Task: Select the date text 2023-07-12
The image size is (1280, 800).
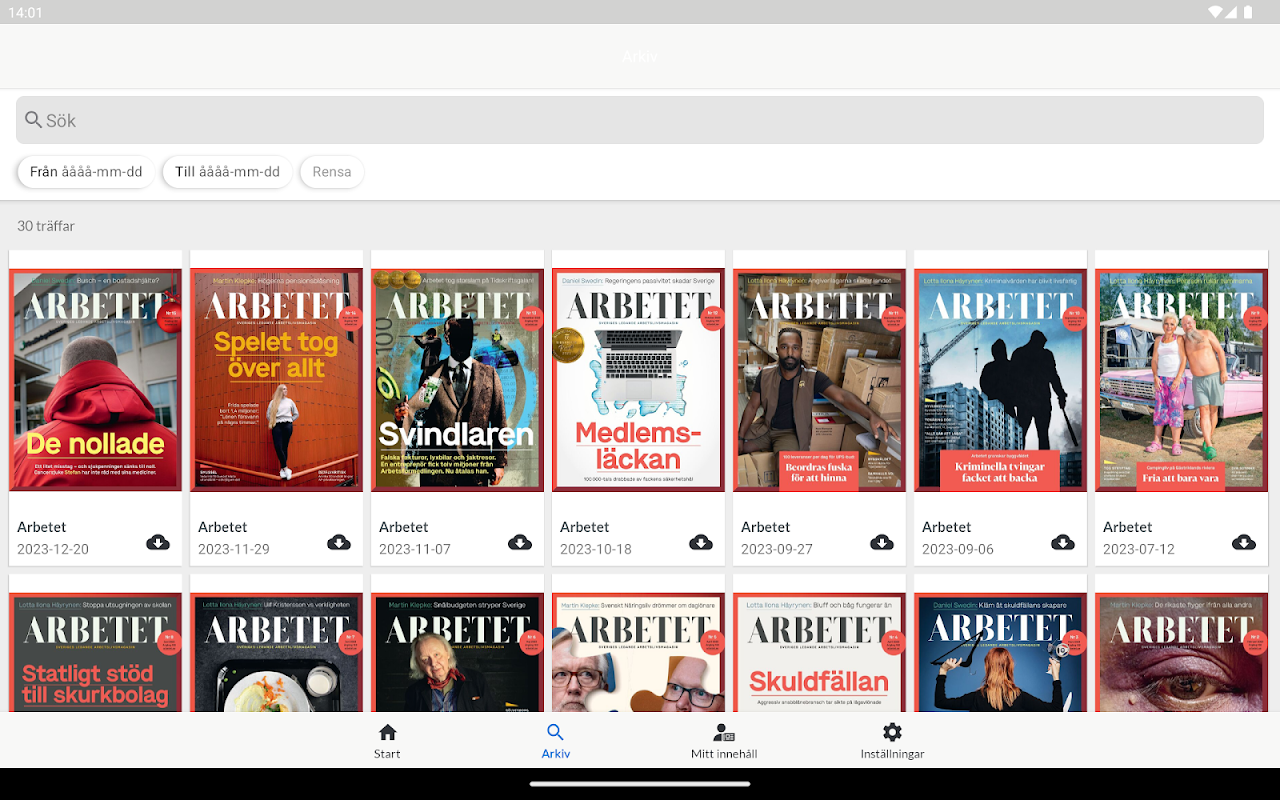Action: (x=1139, y=549)
